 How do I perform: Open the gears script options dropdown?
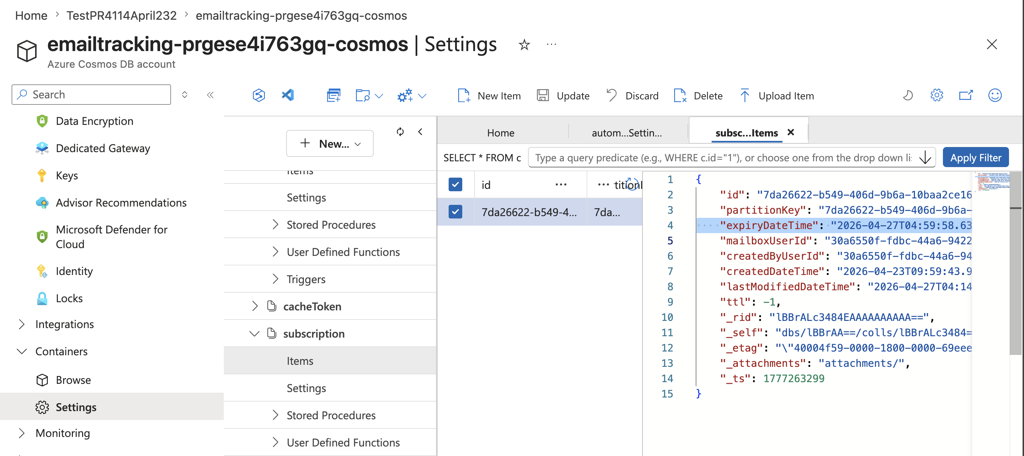(412, 95)
